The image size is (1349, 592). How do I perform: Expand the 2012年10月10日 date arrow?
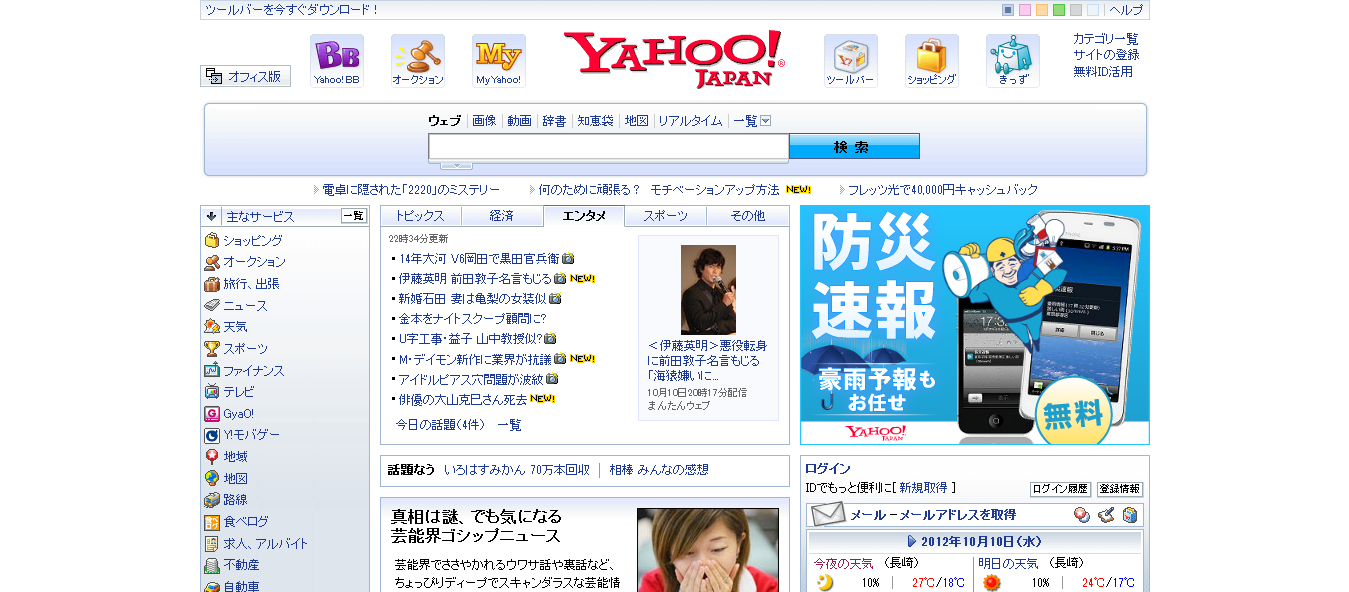coord(912,542)
